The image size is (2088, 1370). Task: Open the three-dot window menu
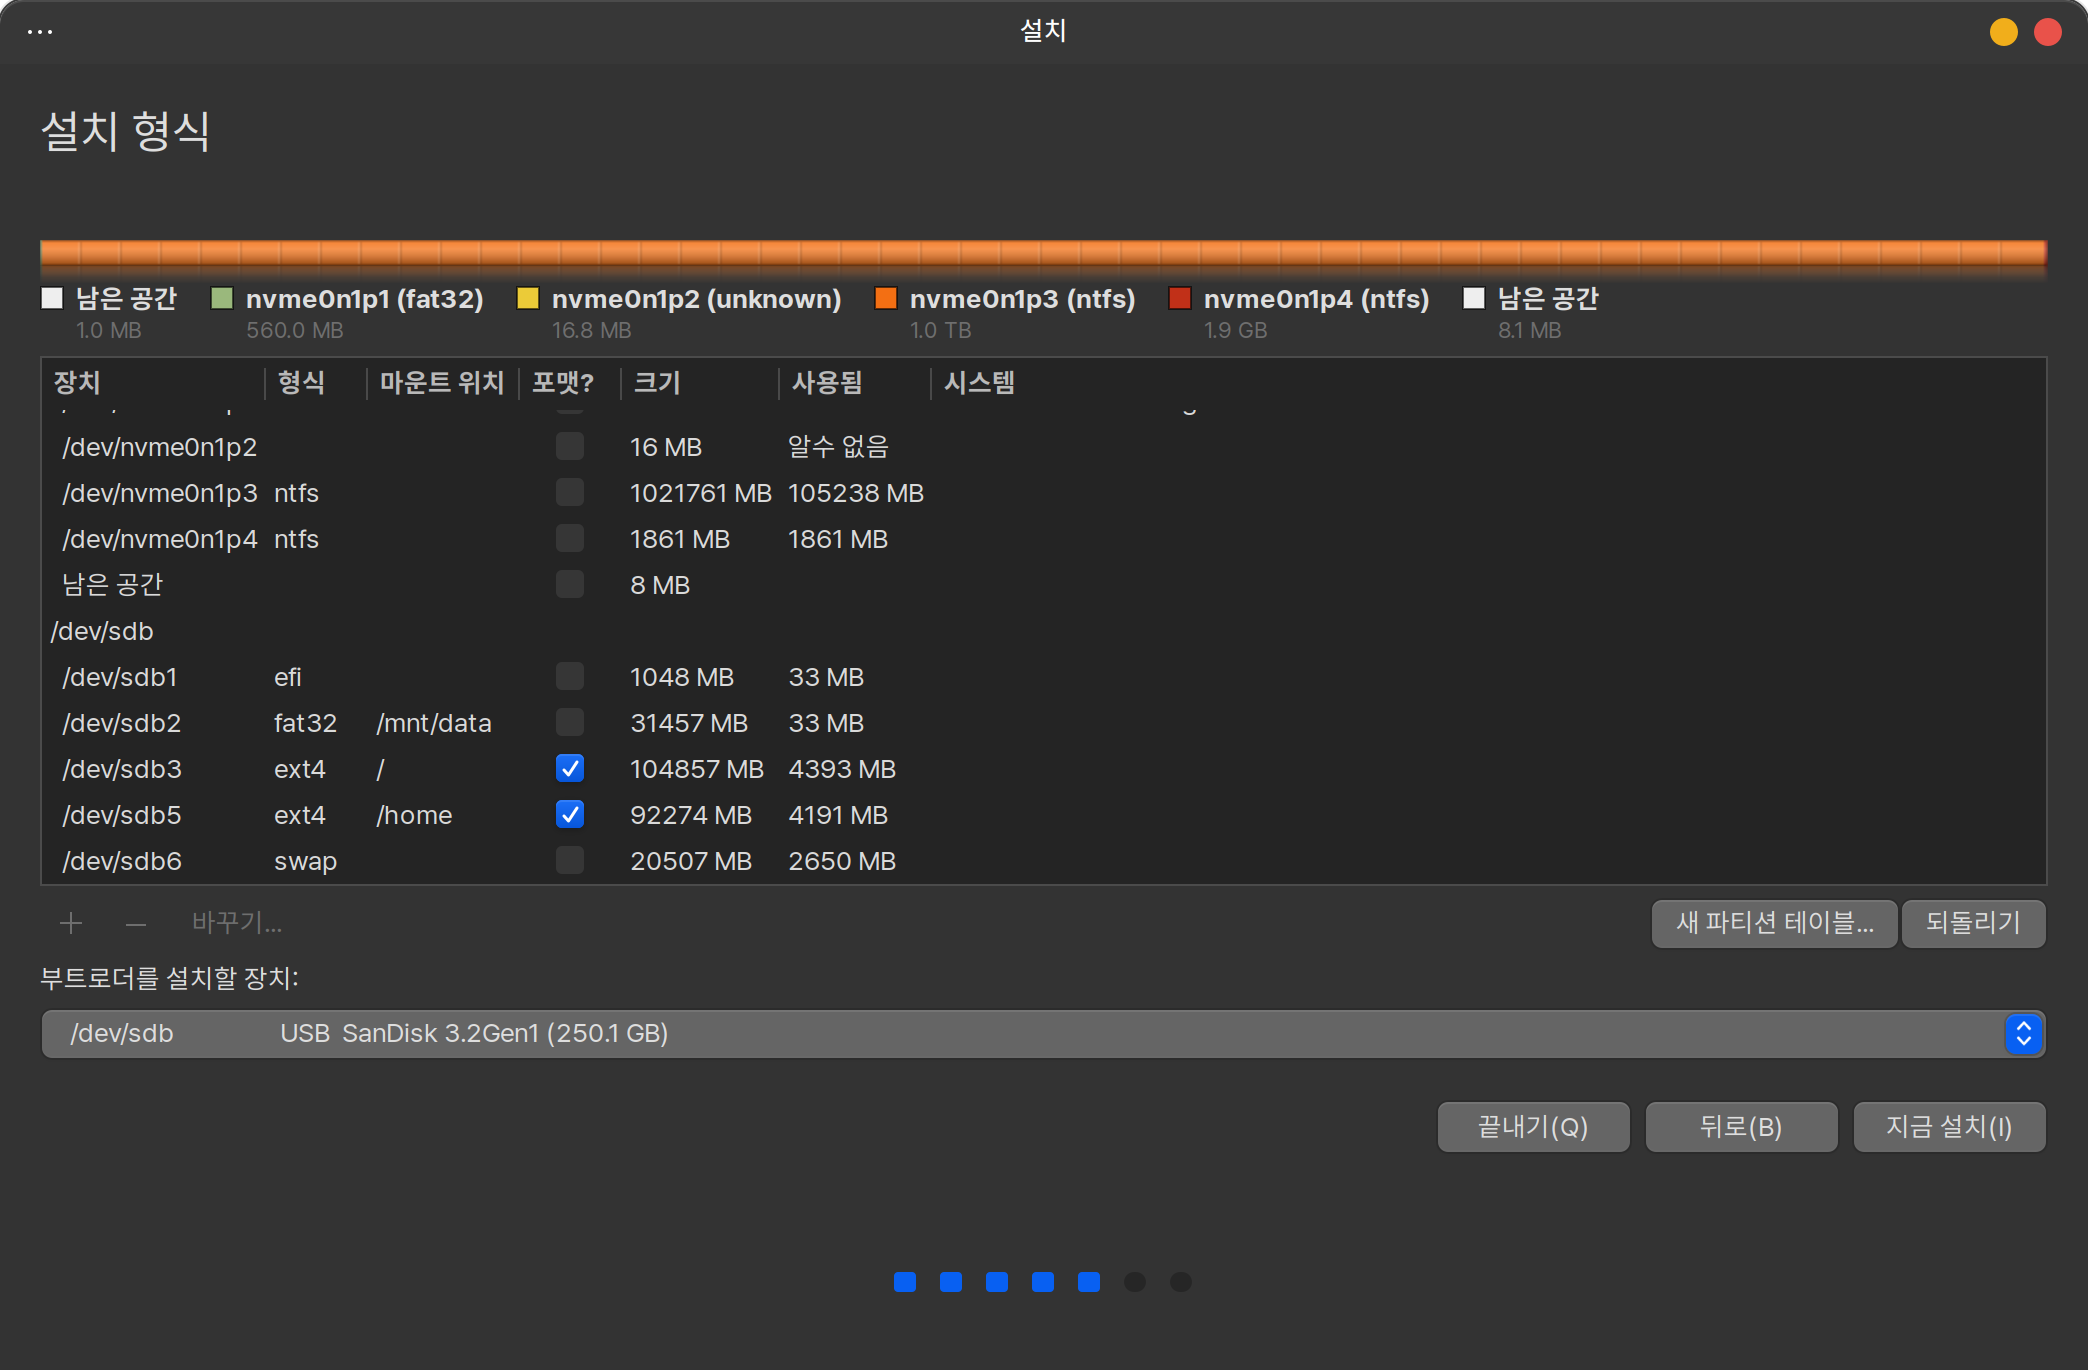40,32
